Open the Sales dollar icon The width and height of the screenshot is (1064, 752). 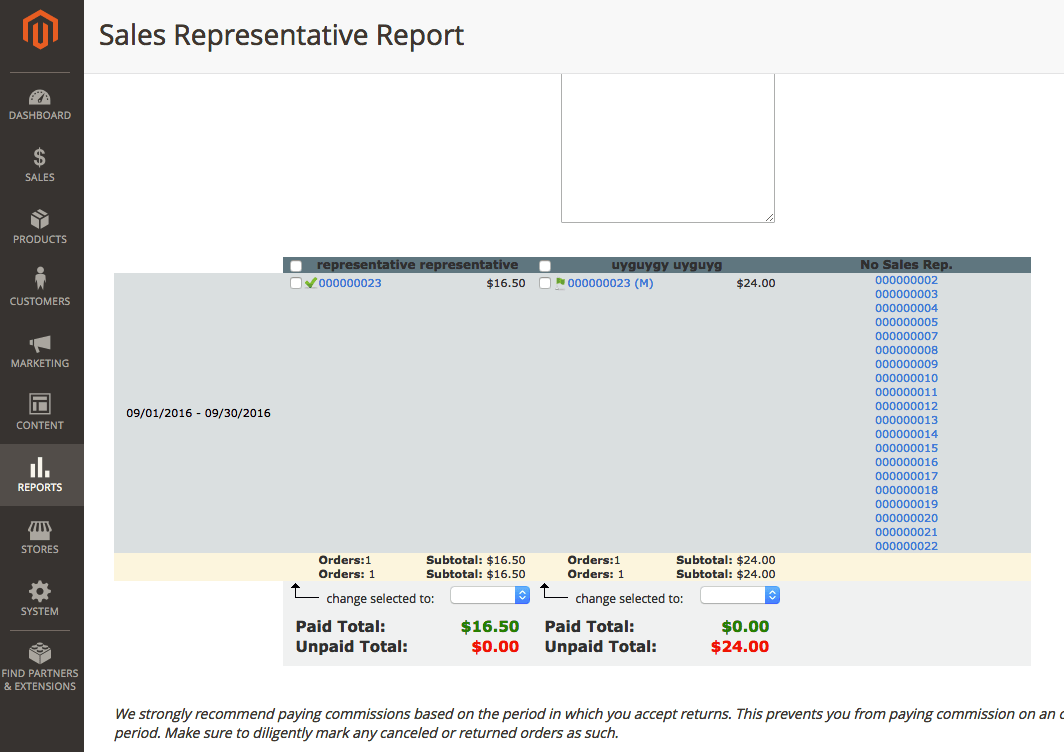[40, 158]
